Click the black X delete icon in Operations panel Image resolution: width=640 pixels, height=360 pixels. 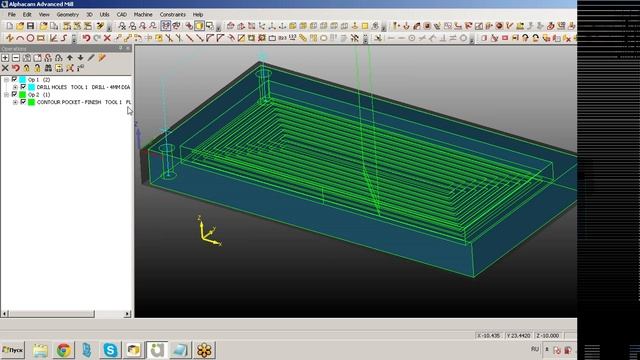pyautogui.click(x=5, y=68)
